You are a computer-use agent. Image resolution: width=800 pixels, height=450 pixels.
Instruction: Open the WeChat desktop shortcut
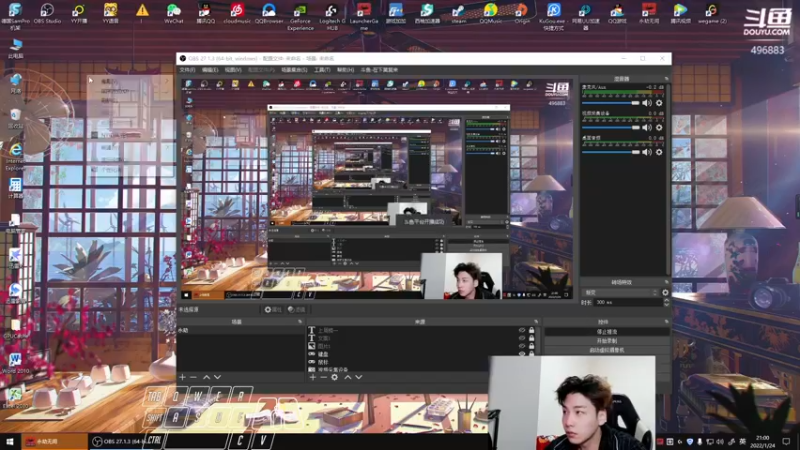coord(173,13)
